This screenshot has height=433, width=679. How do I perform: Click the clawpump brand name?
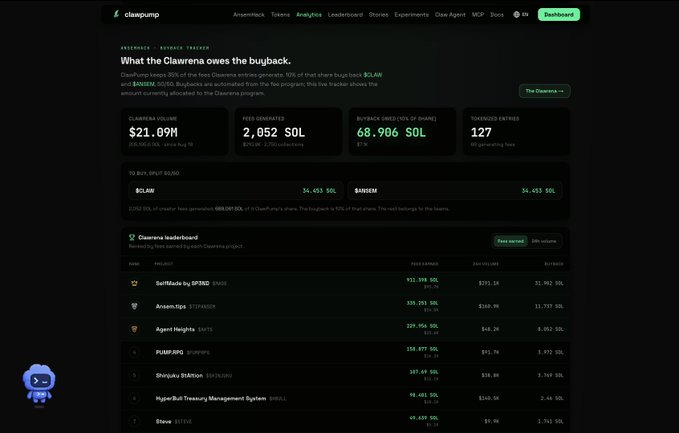click(x=142, y=14)
